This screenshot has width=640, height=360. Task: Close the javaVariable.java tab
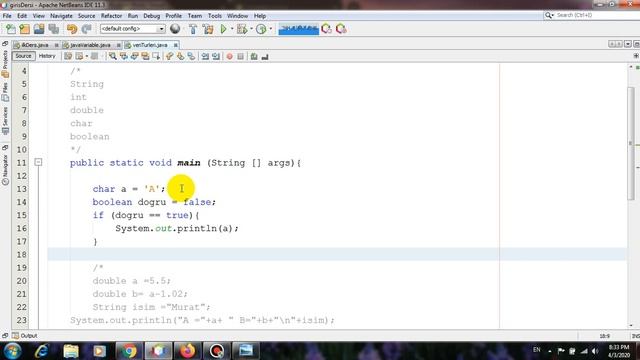pyautogui.click(x=119, y=45)
